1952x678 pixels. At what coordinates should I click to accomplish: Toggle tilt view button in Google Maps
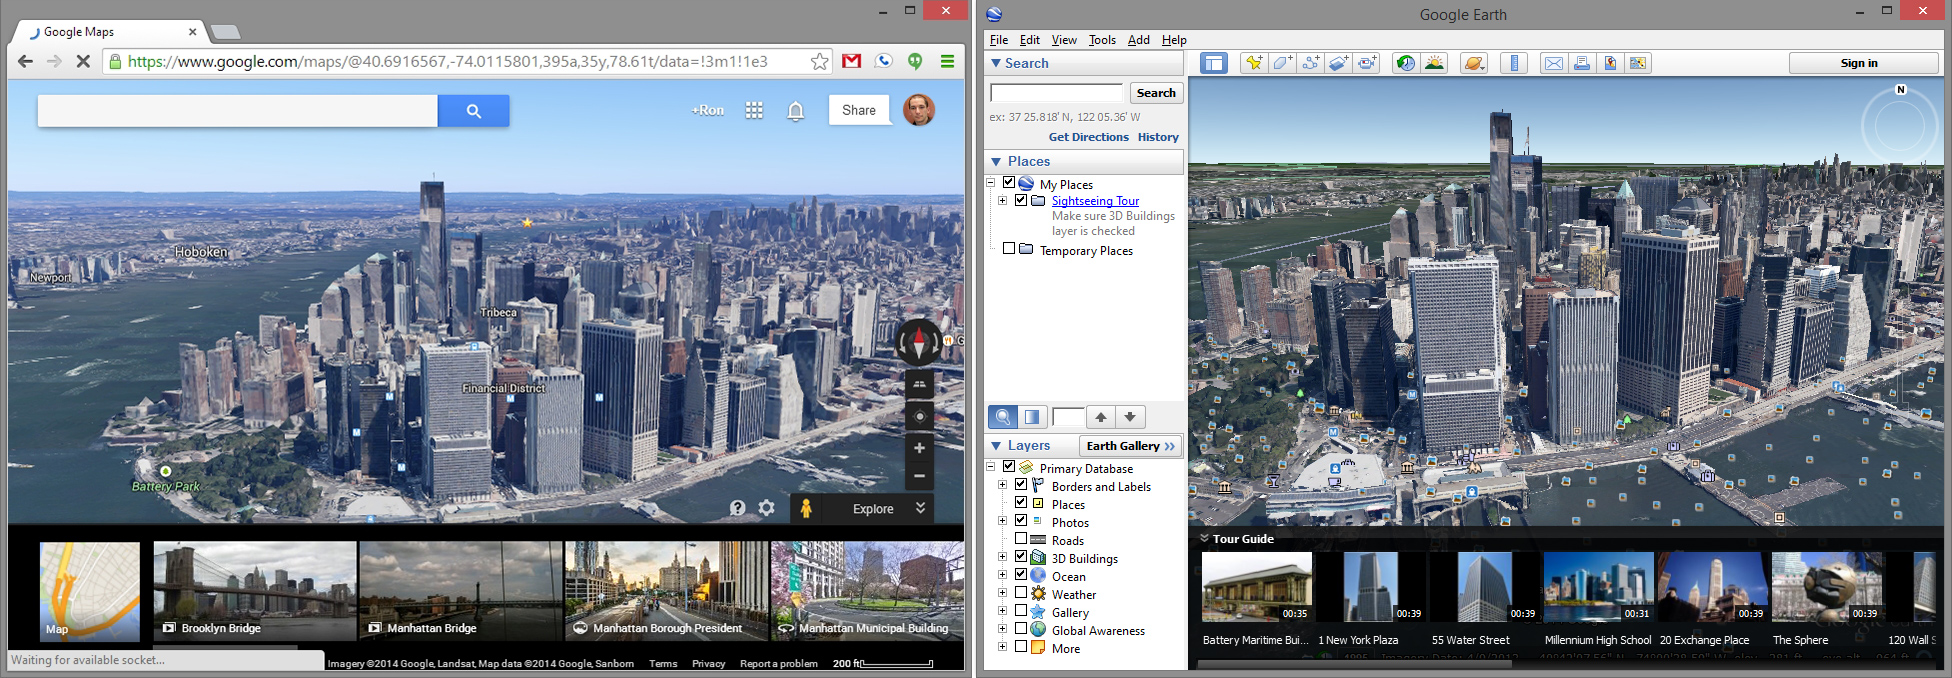click(x=919, y=384)
